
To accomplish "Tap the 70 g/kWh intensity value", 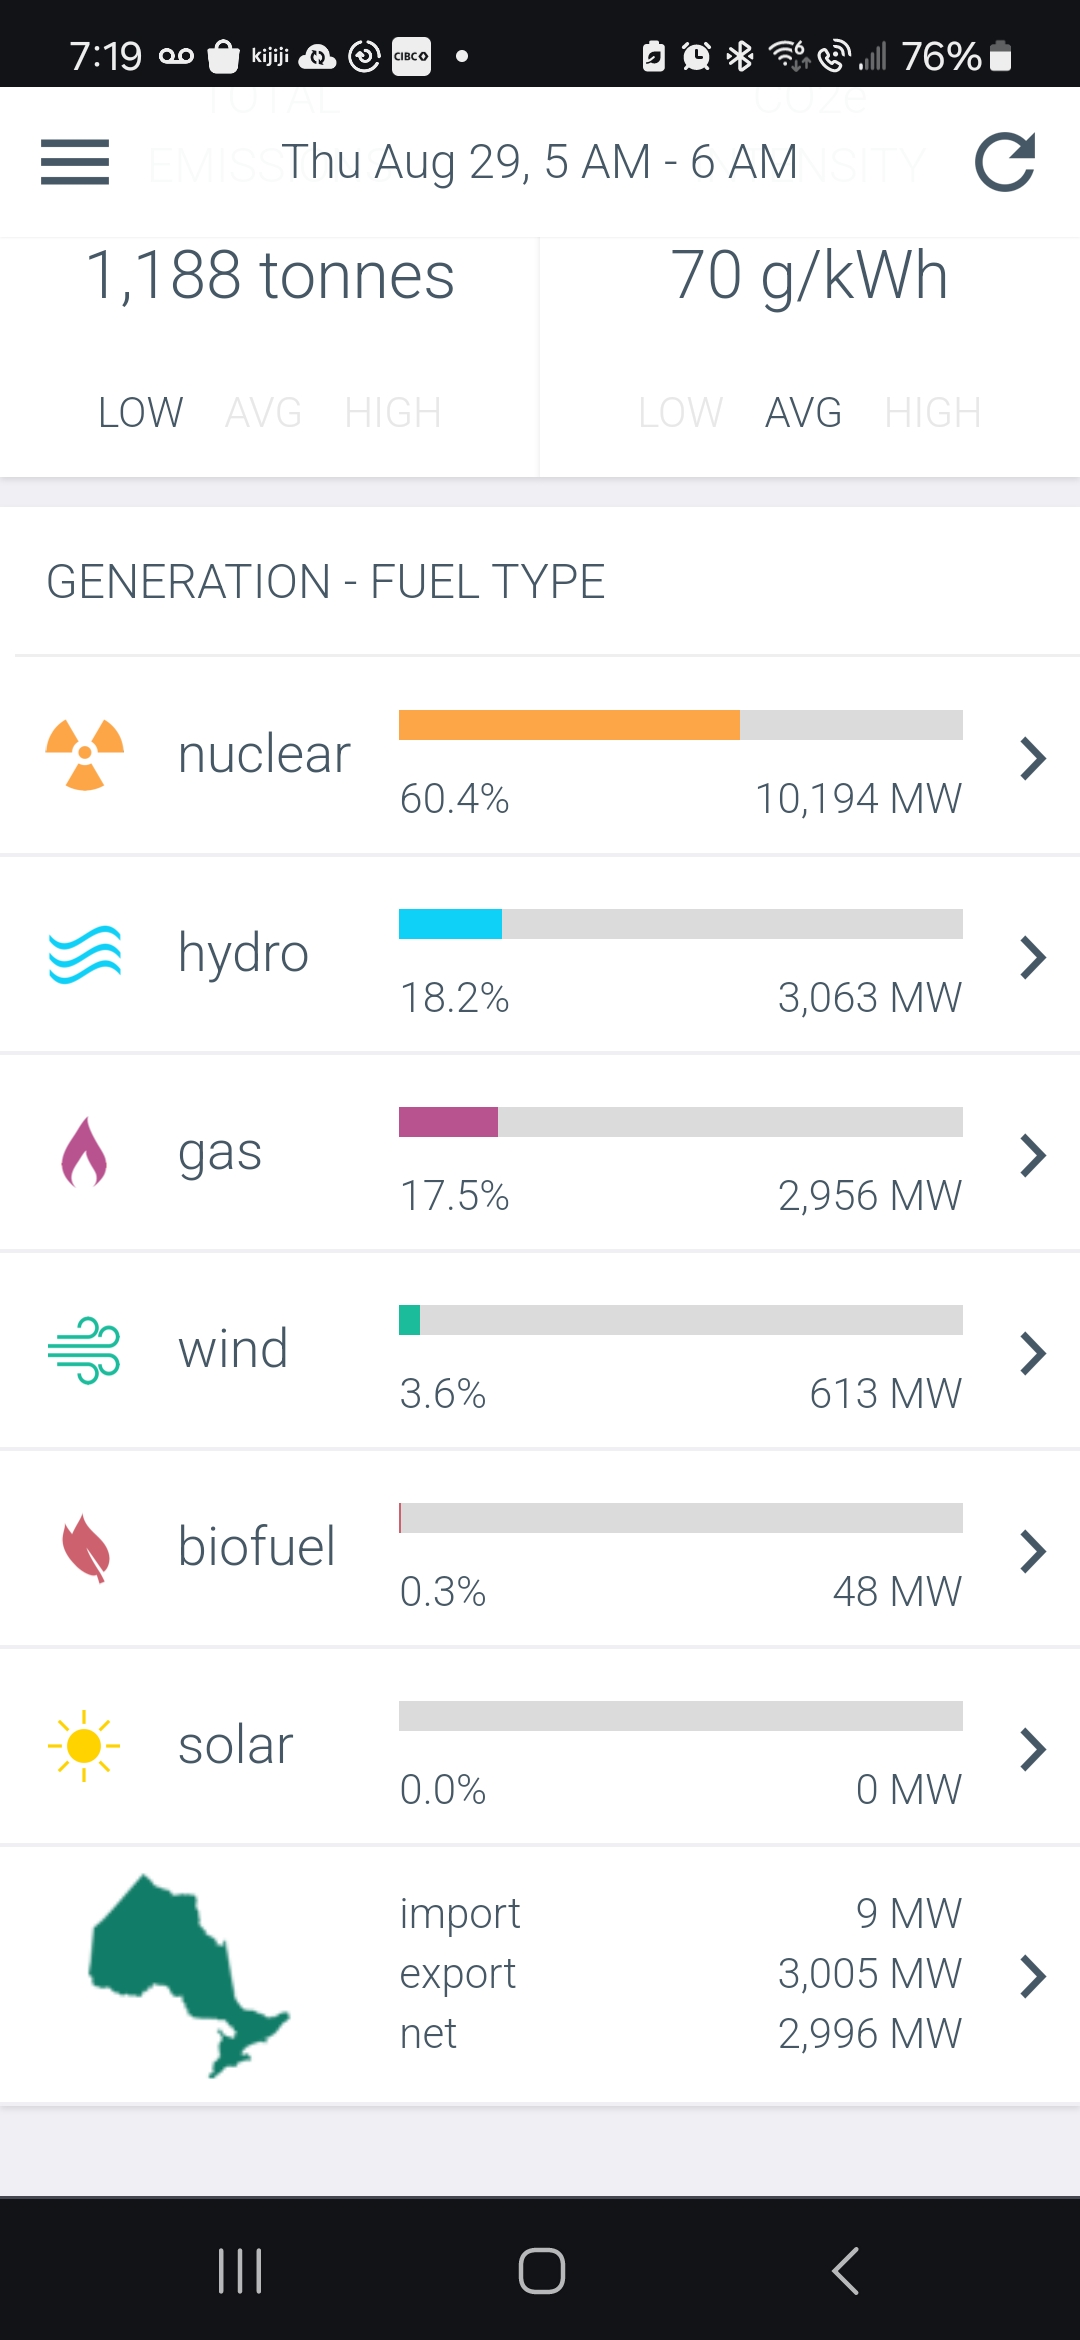I will click(x=809, y=276).
